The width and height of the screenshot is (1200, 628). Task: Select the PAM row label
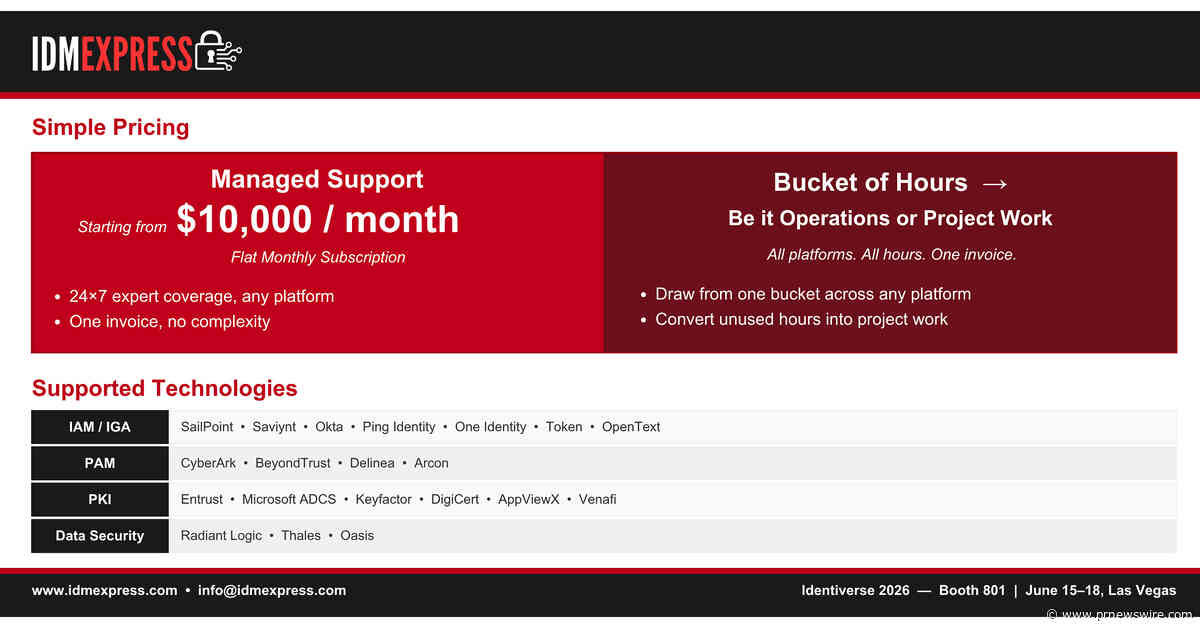coord(99,463)
